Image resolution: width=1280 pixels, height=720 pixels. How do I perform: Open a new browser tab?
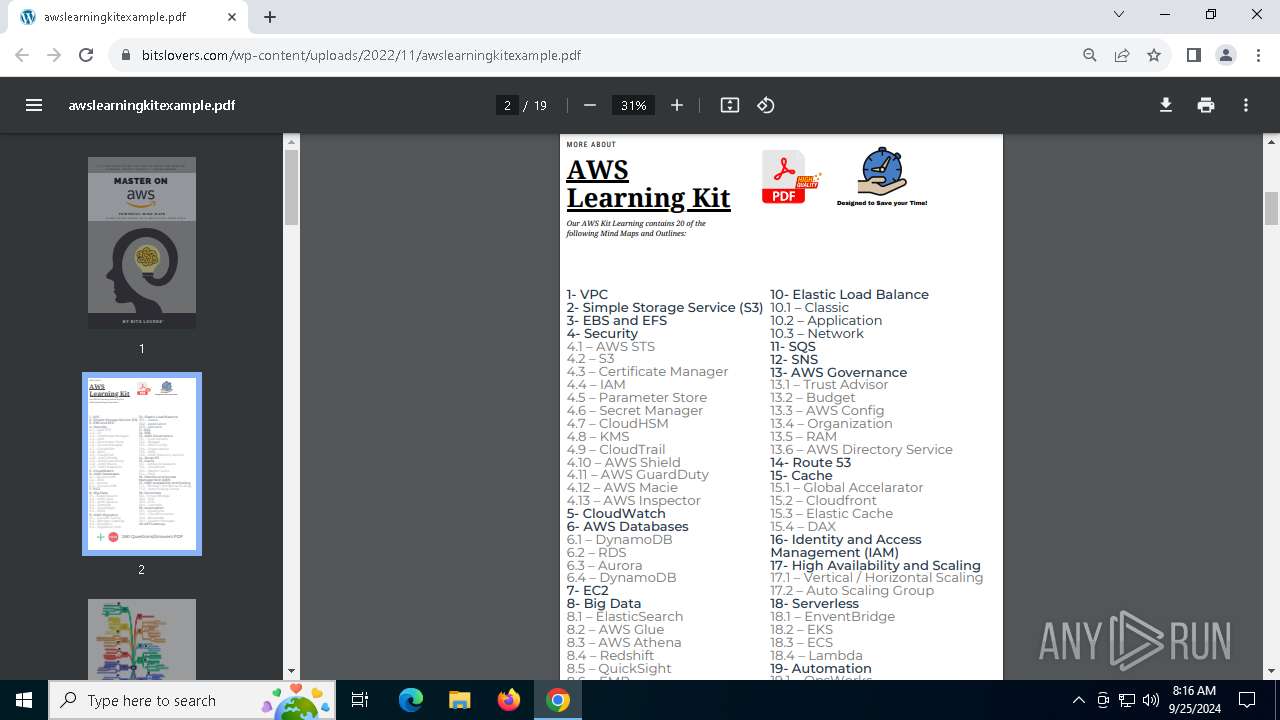(x=270, y=17)
